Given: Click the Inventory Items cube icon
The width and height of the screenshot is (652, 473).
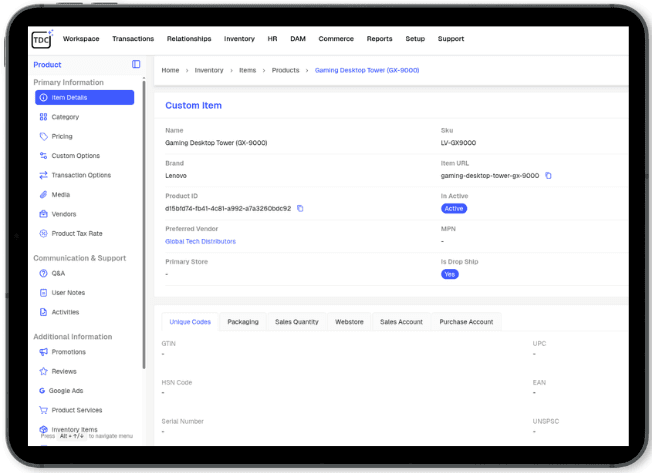Looking at the screenshot, I should tap(43, 429).
